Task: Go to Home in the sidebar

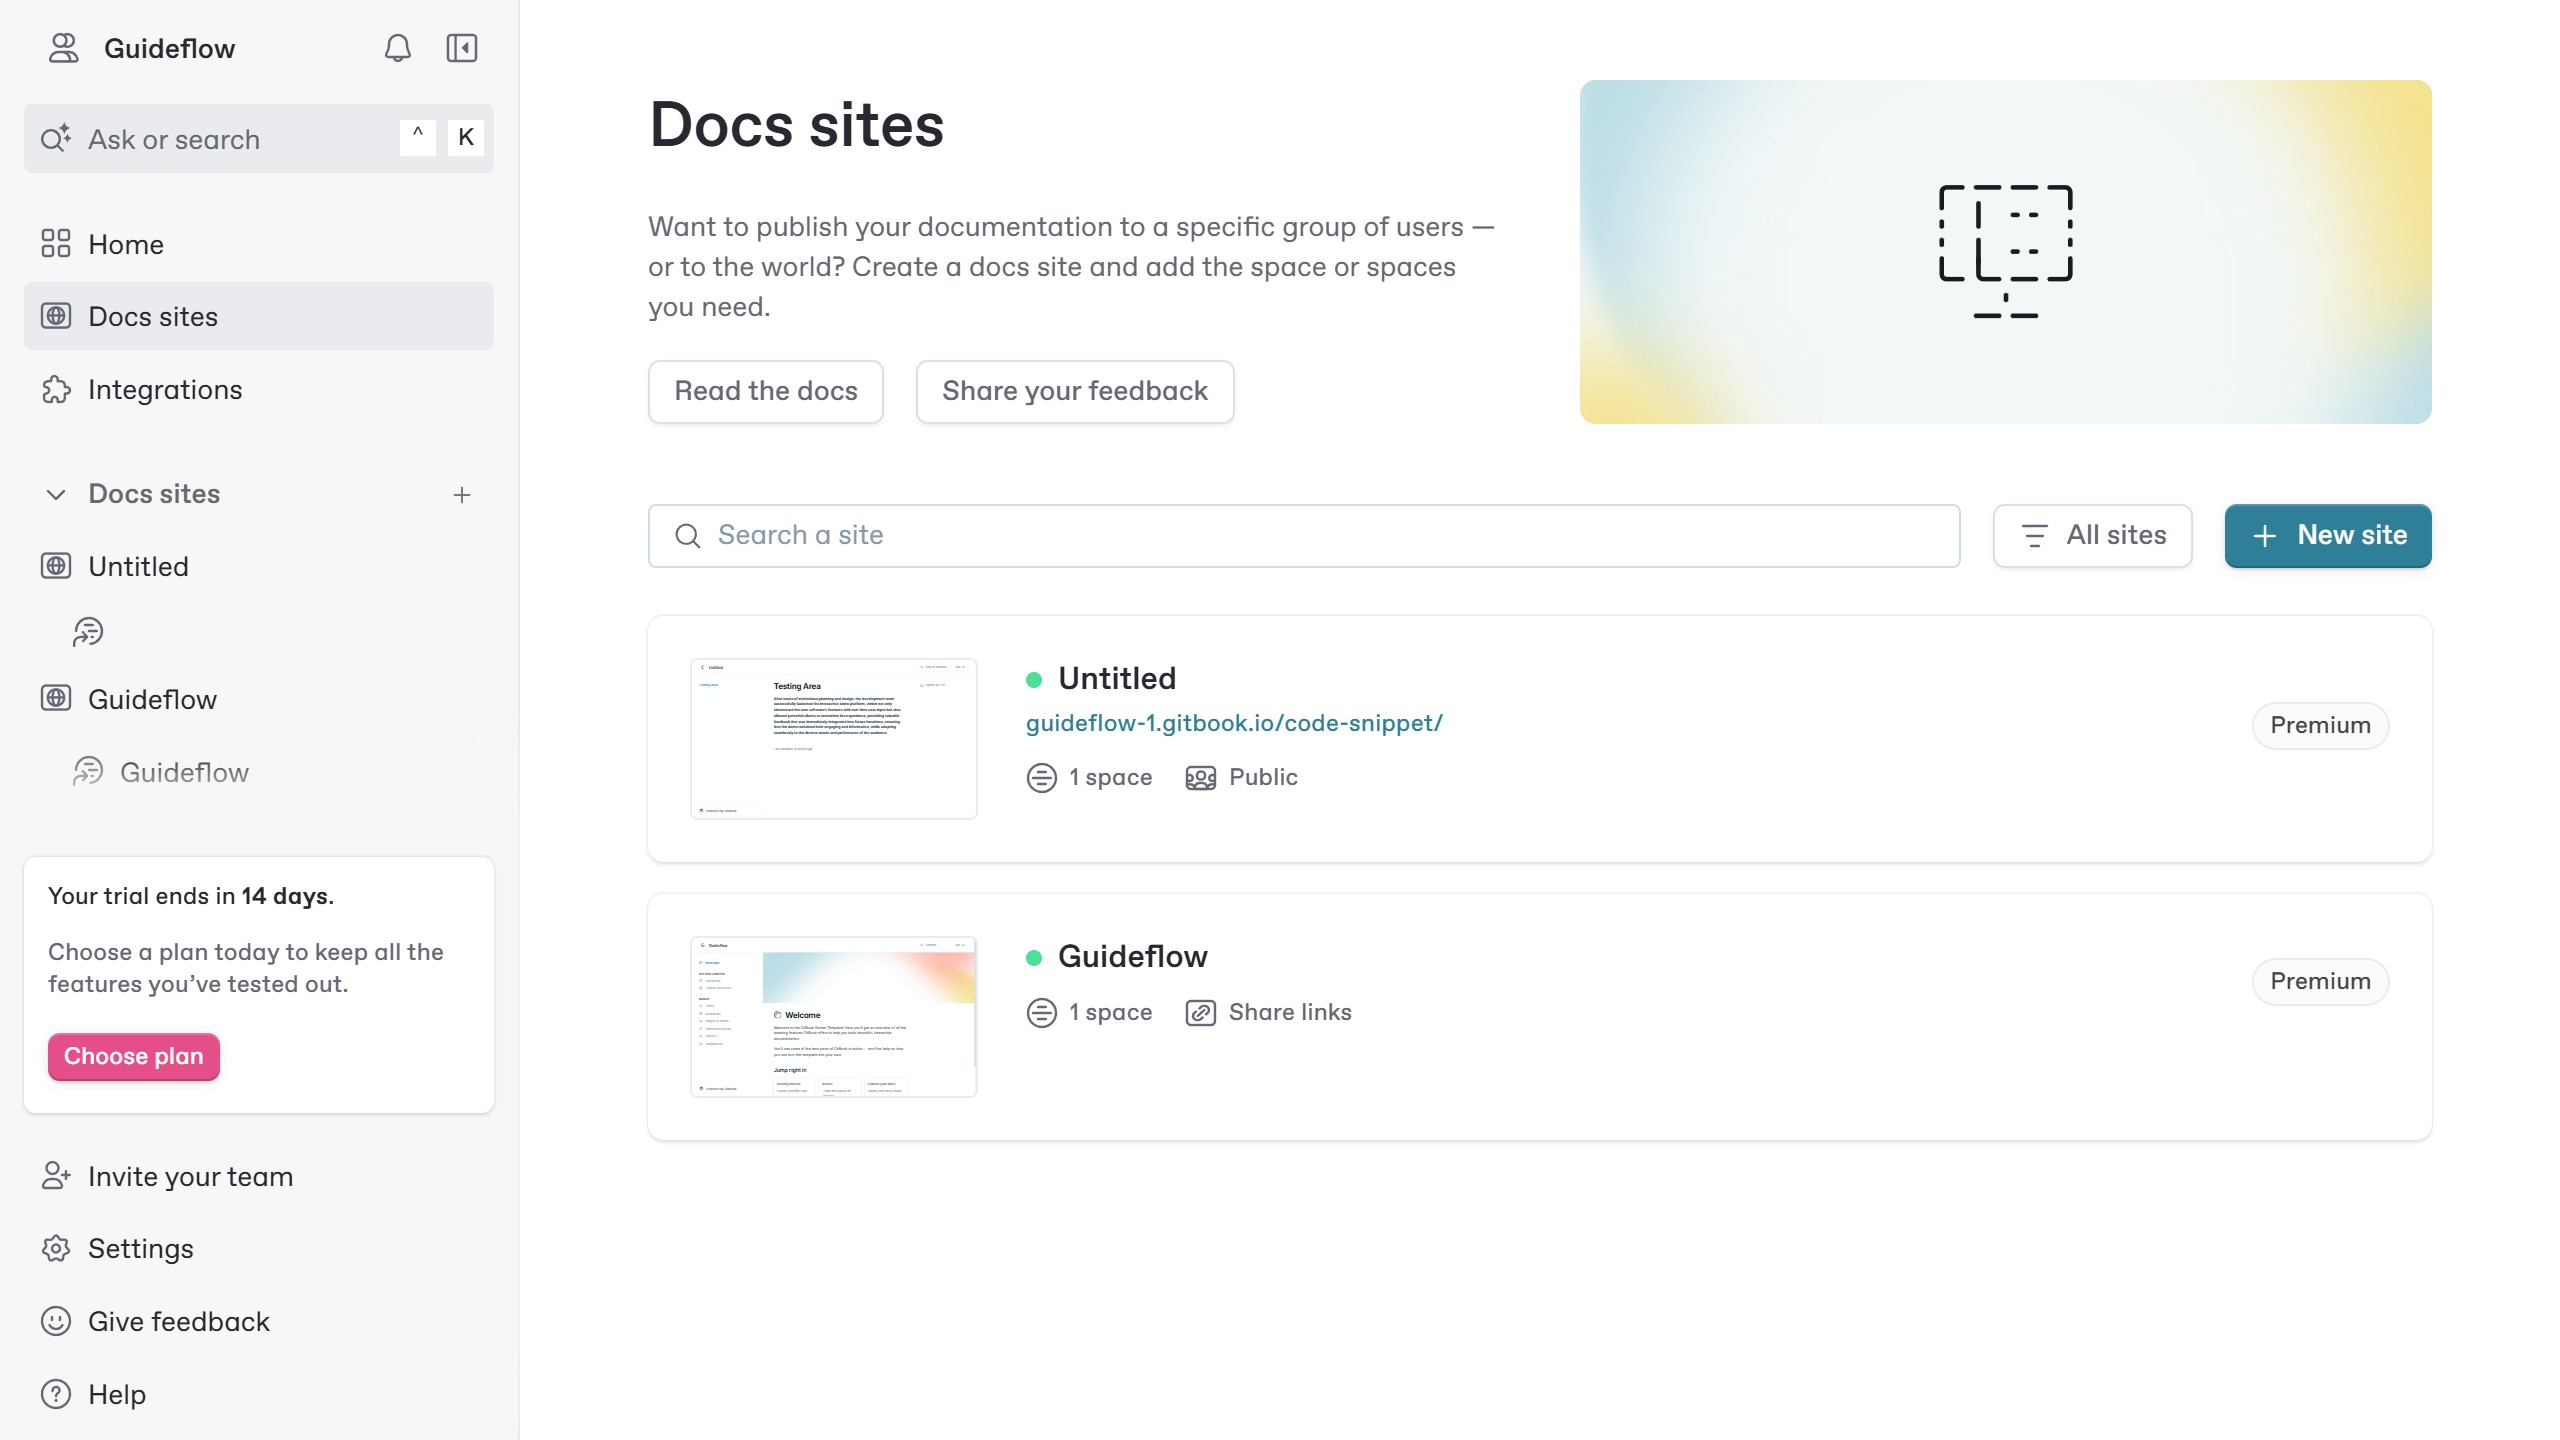Action: 259,244
